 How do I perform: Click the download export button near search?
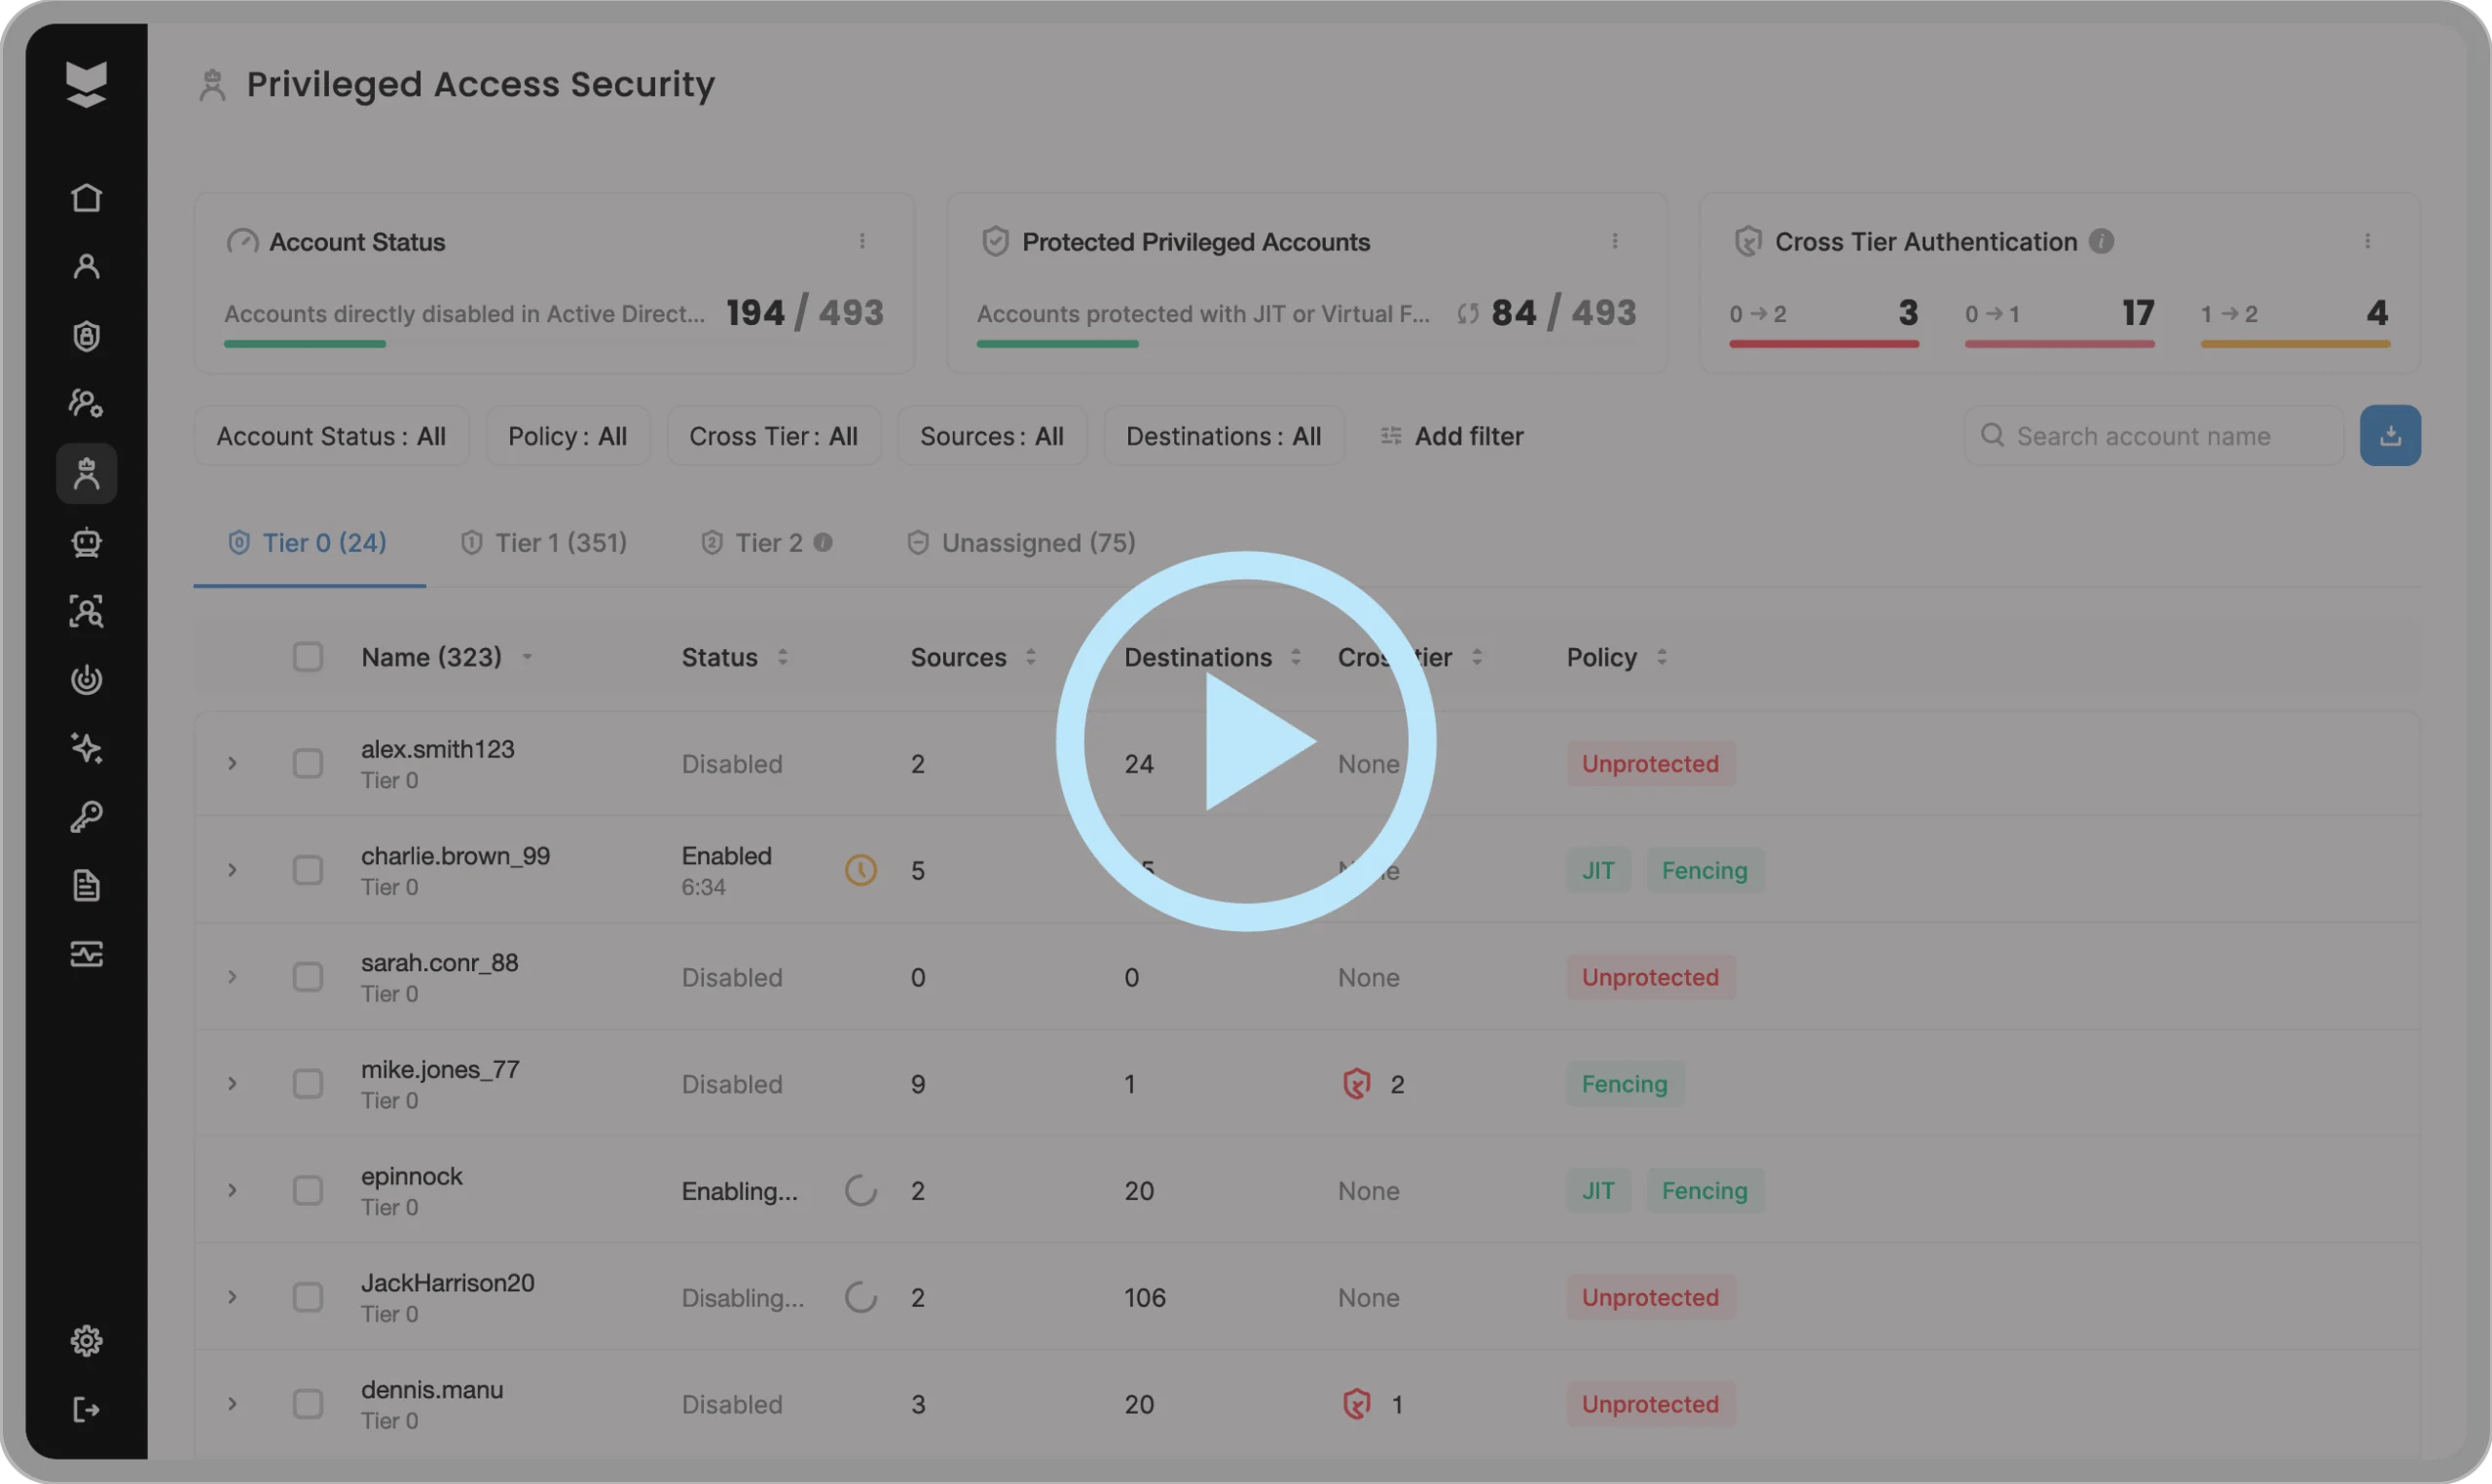coord(2391,435)
